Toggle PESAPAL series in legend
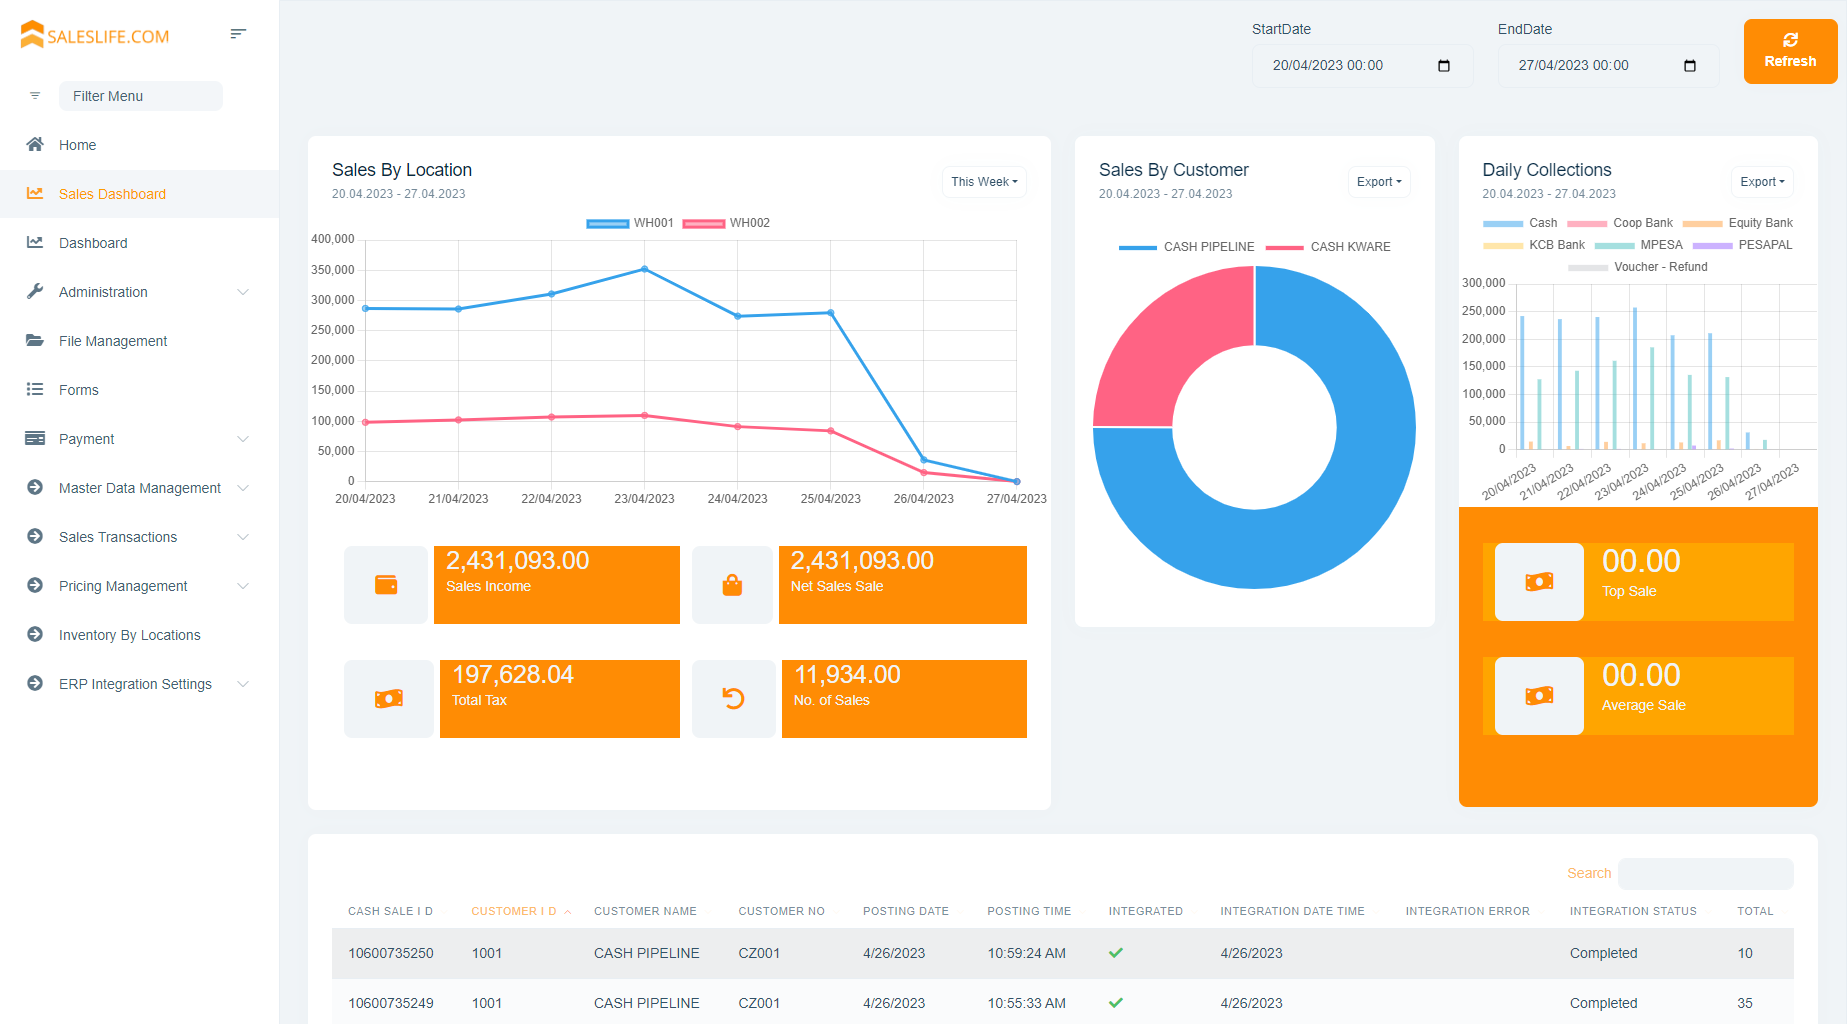Viewport: 1847px width, 1024px height. point(1743,245)
